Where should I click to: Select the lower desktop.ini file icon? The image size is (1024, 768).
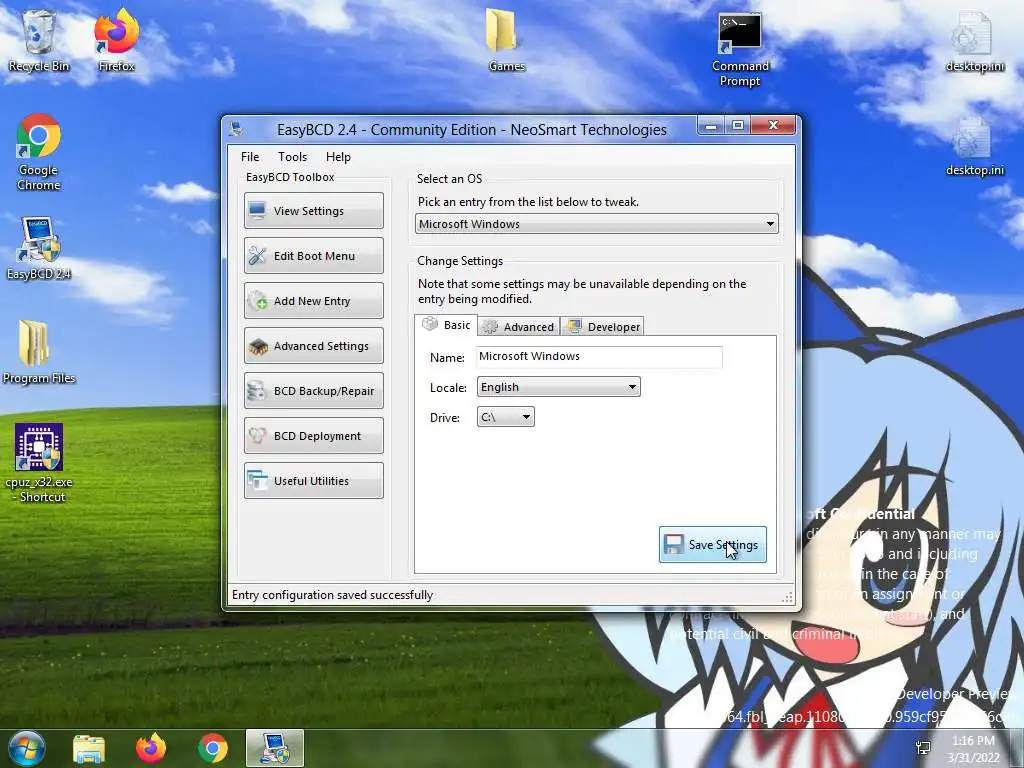tap(974, 146)
